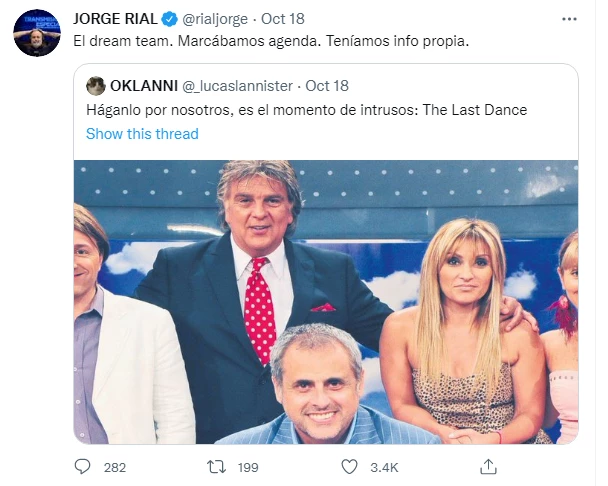Open the JORGE RIAL display name link
Image resolution: width=608 pixels, height=486 pixels.
coord(114,19)
